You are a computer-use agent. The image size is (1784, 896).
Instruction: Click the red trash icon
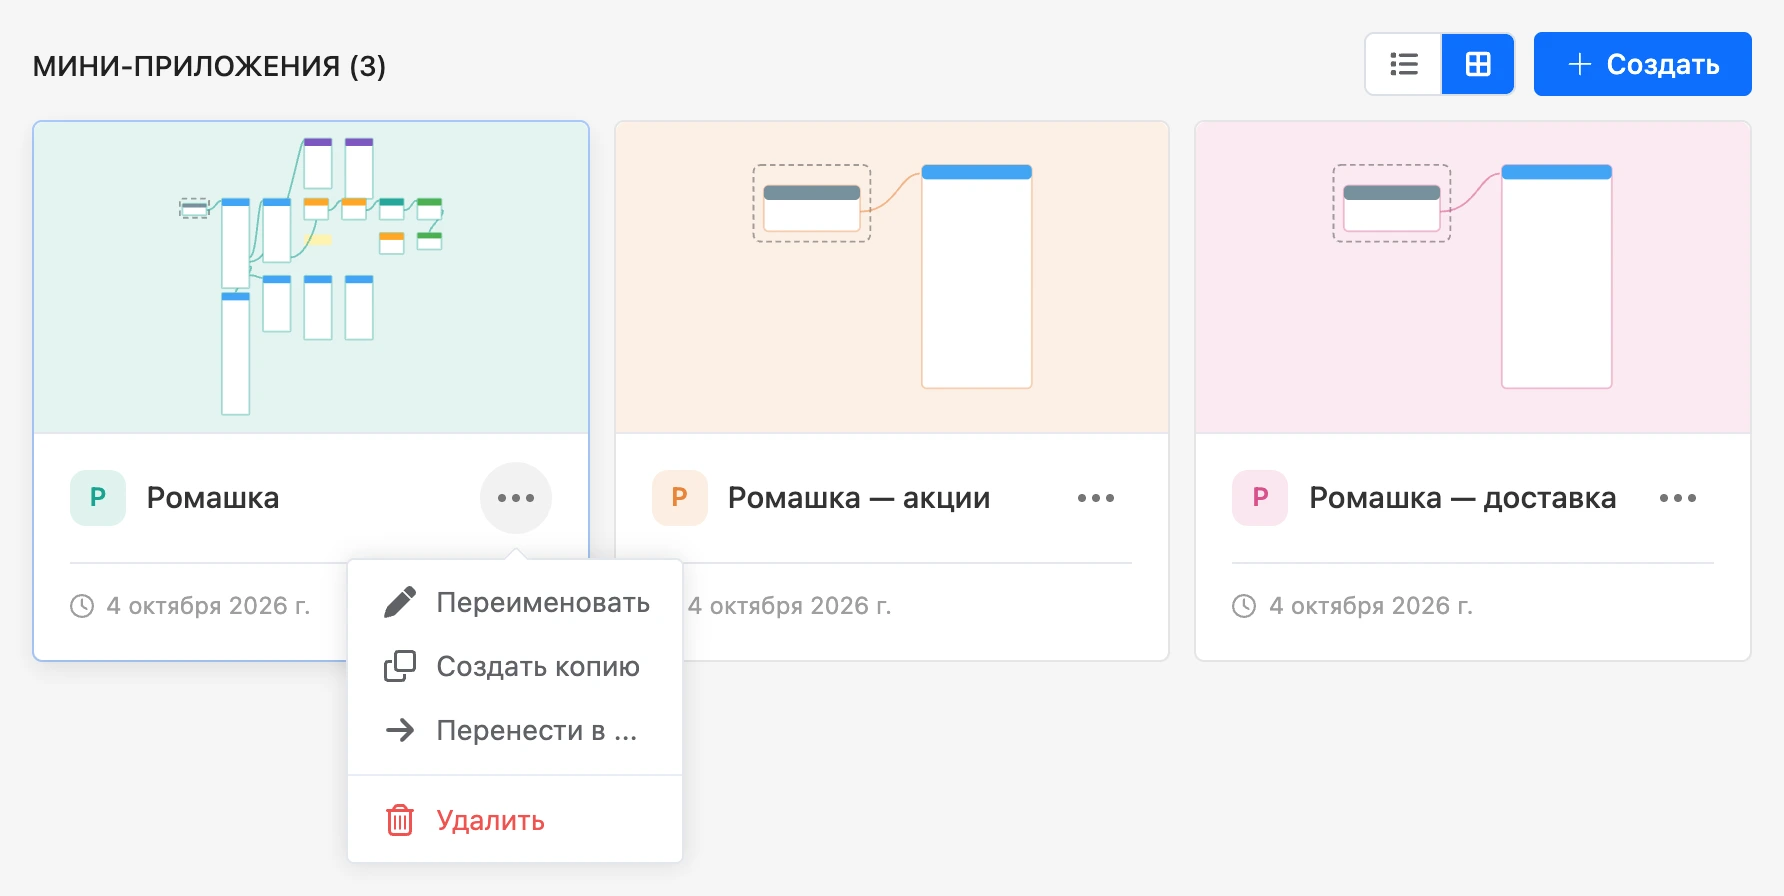400,820
